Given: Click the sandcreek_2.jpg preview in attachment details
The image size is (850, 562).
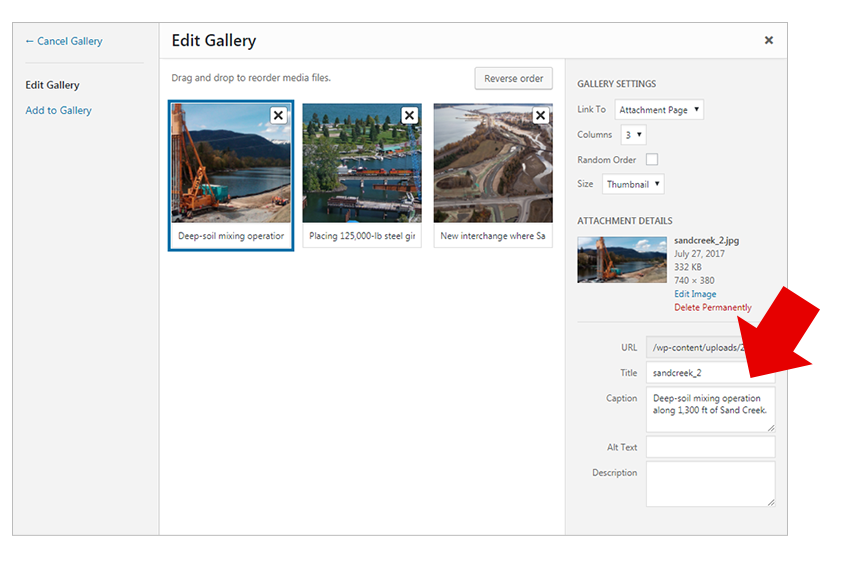Looking at the screenshot, I should 622,260.
